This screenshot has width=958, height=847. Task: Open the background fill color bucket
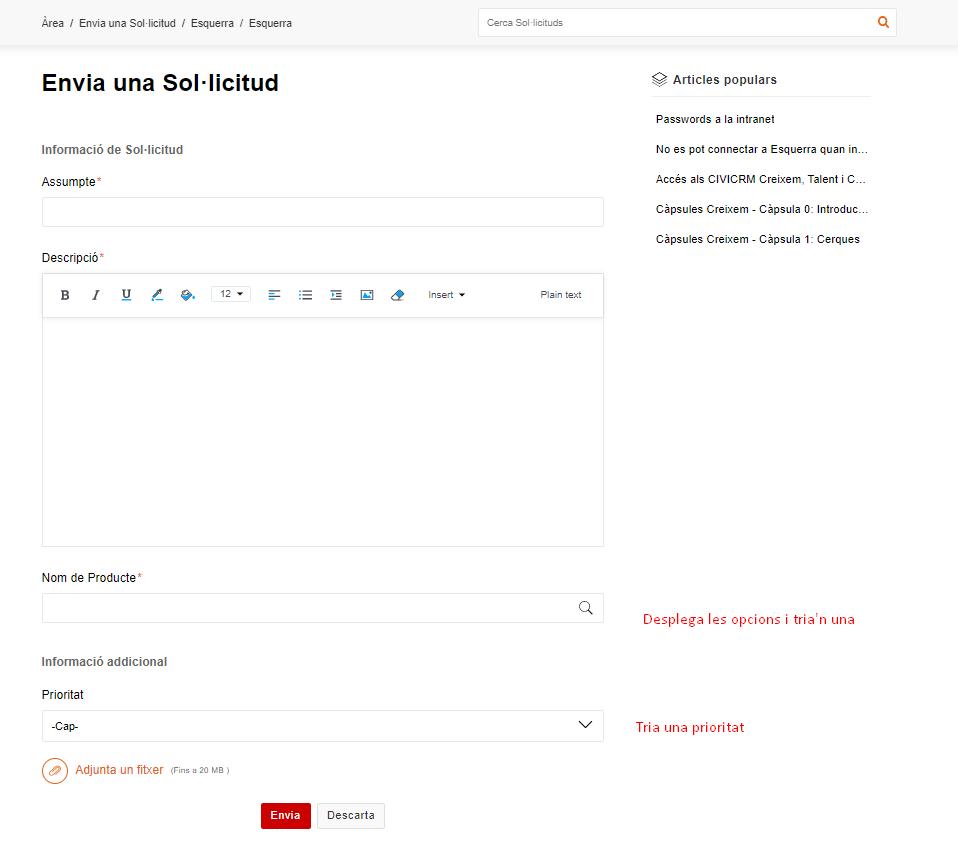coord(187,295)
